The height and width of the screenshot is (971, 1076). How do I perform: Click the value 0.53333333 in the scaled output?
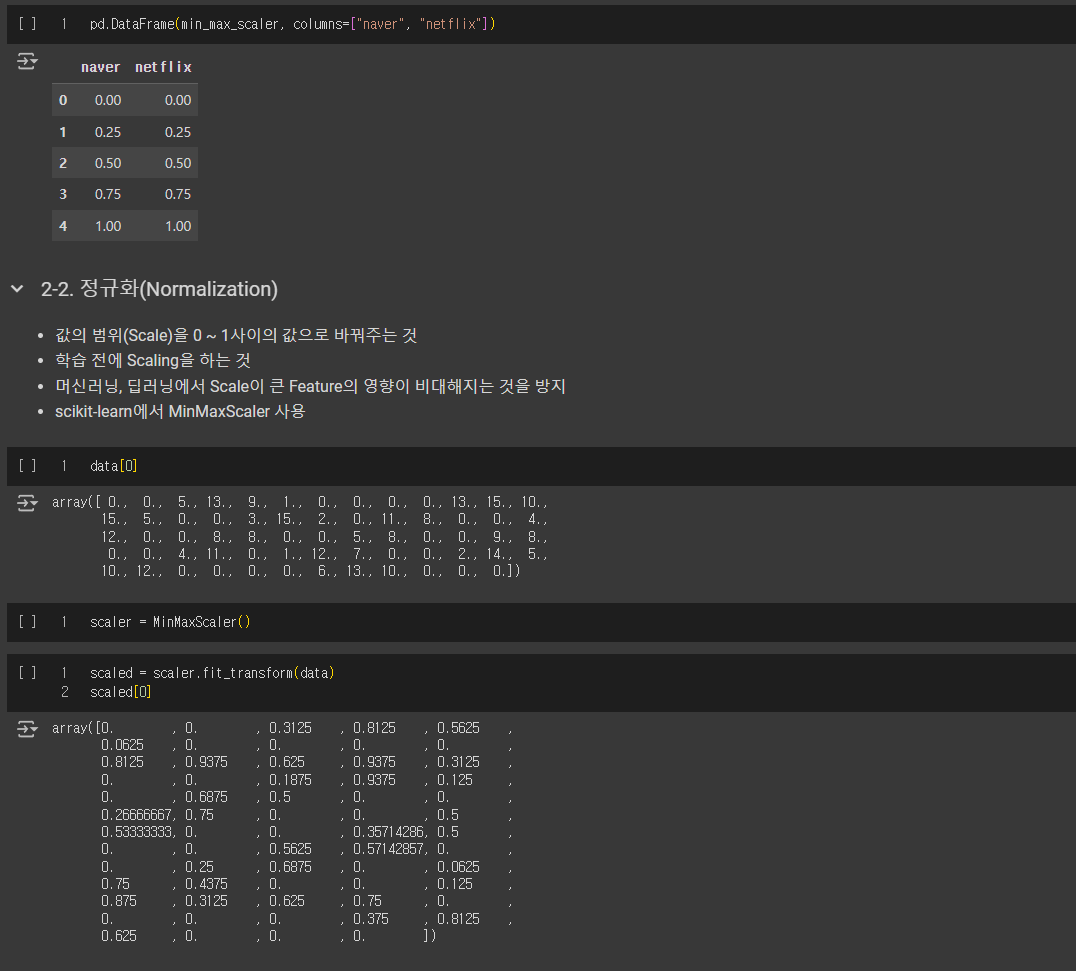tap(137, 832)
